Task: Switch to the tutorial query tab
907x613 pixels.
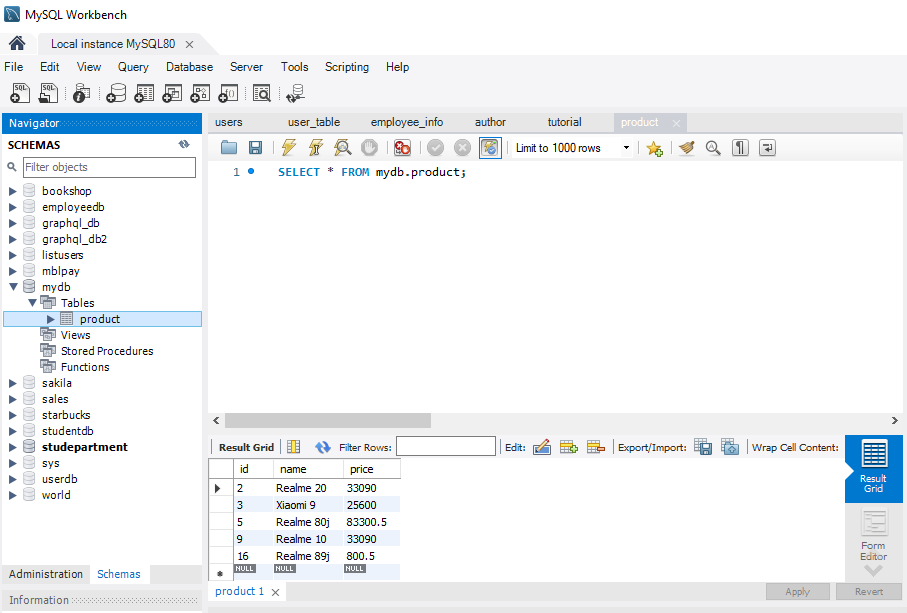Action: click(565, 122)
